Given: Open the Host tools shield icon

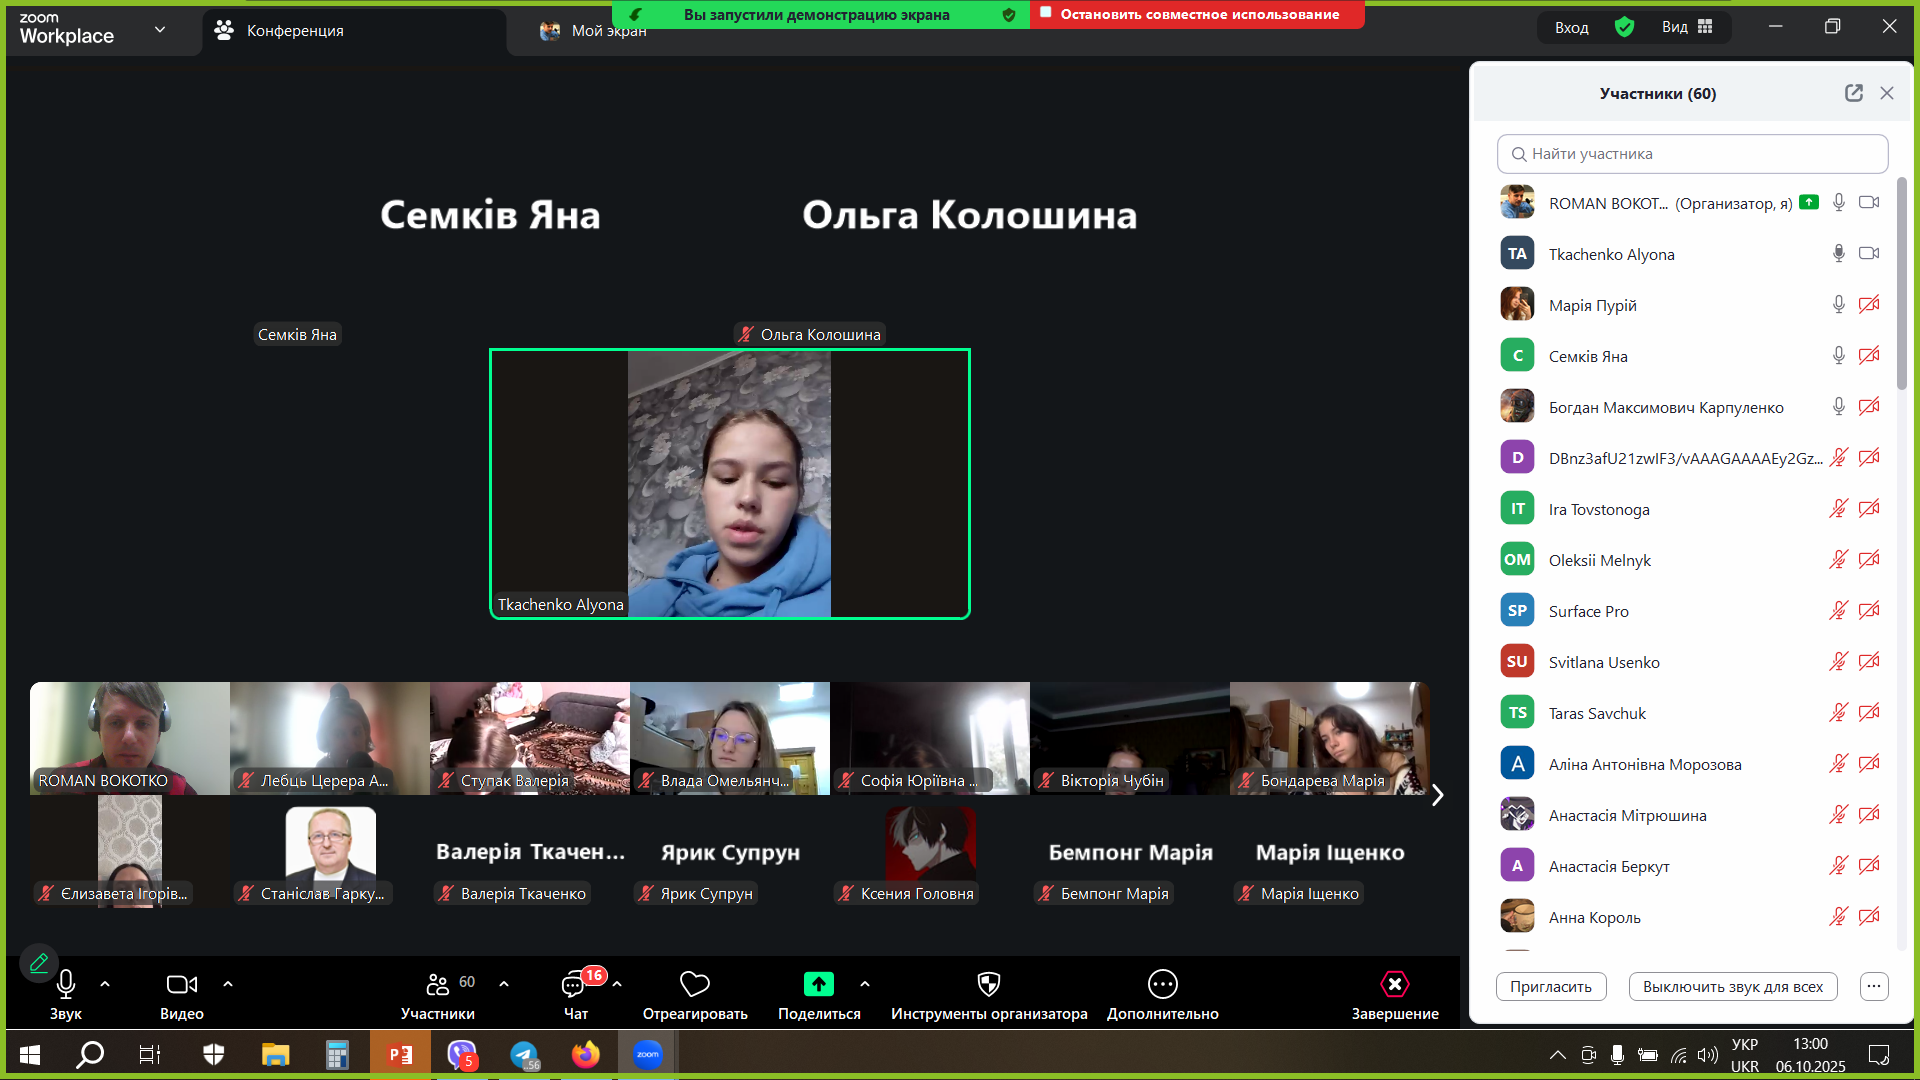Looking at the screenshot, I should pyautogui.click(x=988, y=985).
